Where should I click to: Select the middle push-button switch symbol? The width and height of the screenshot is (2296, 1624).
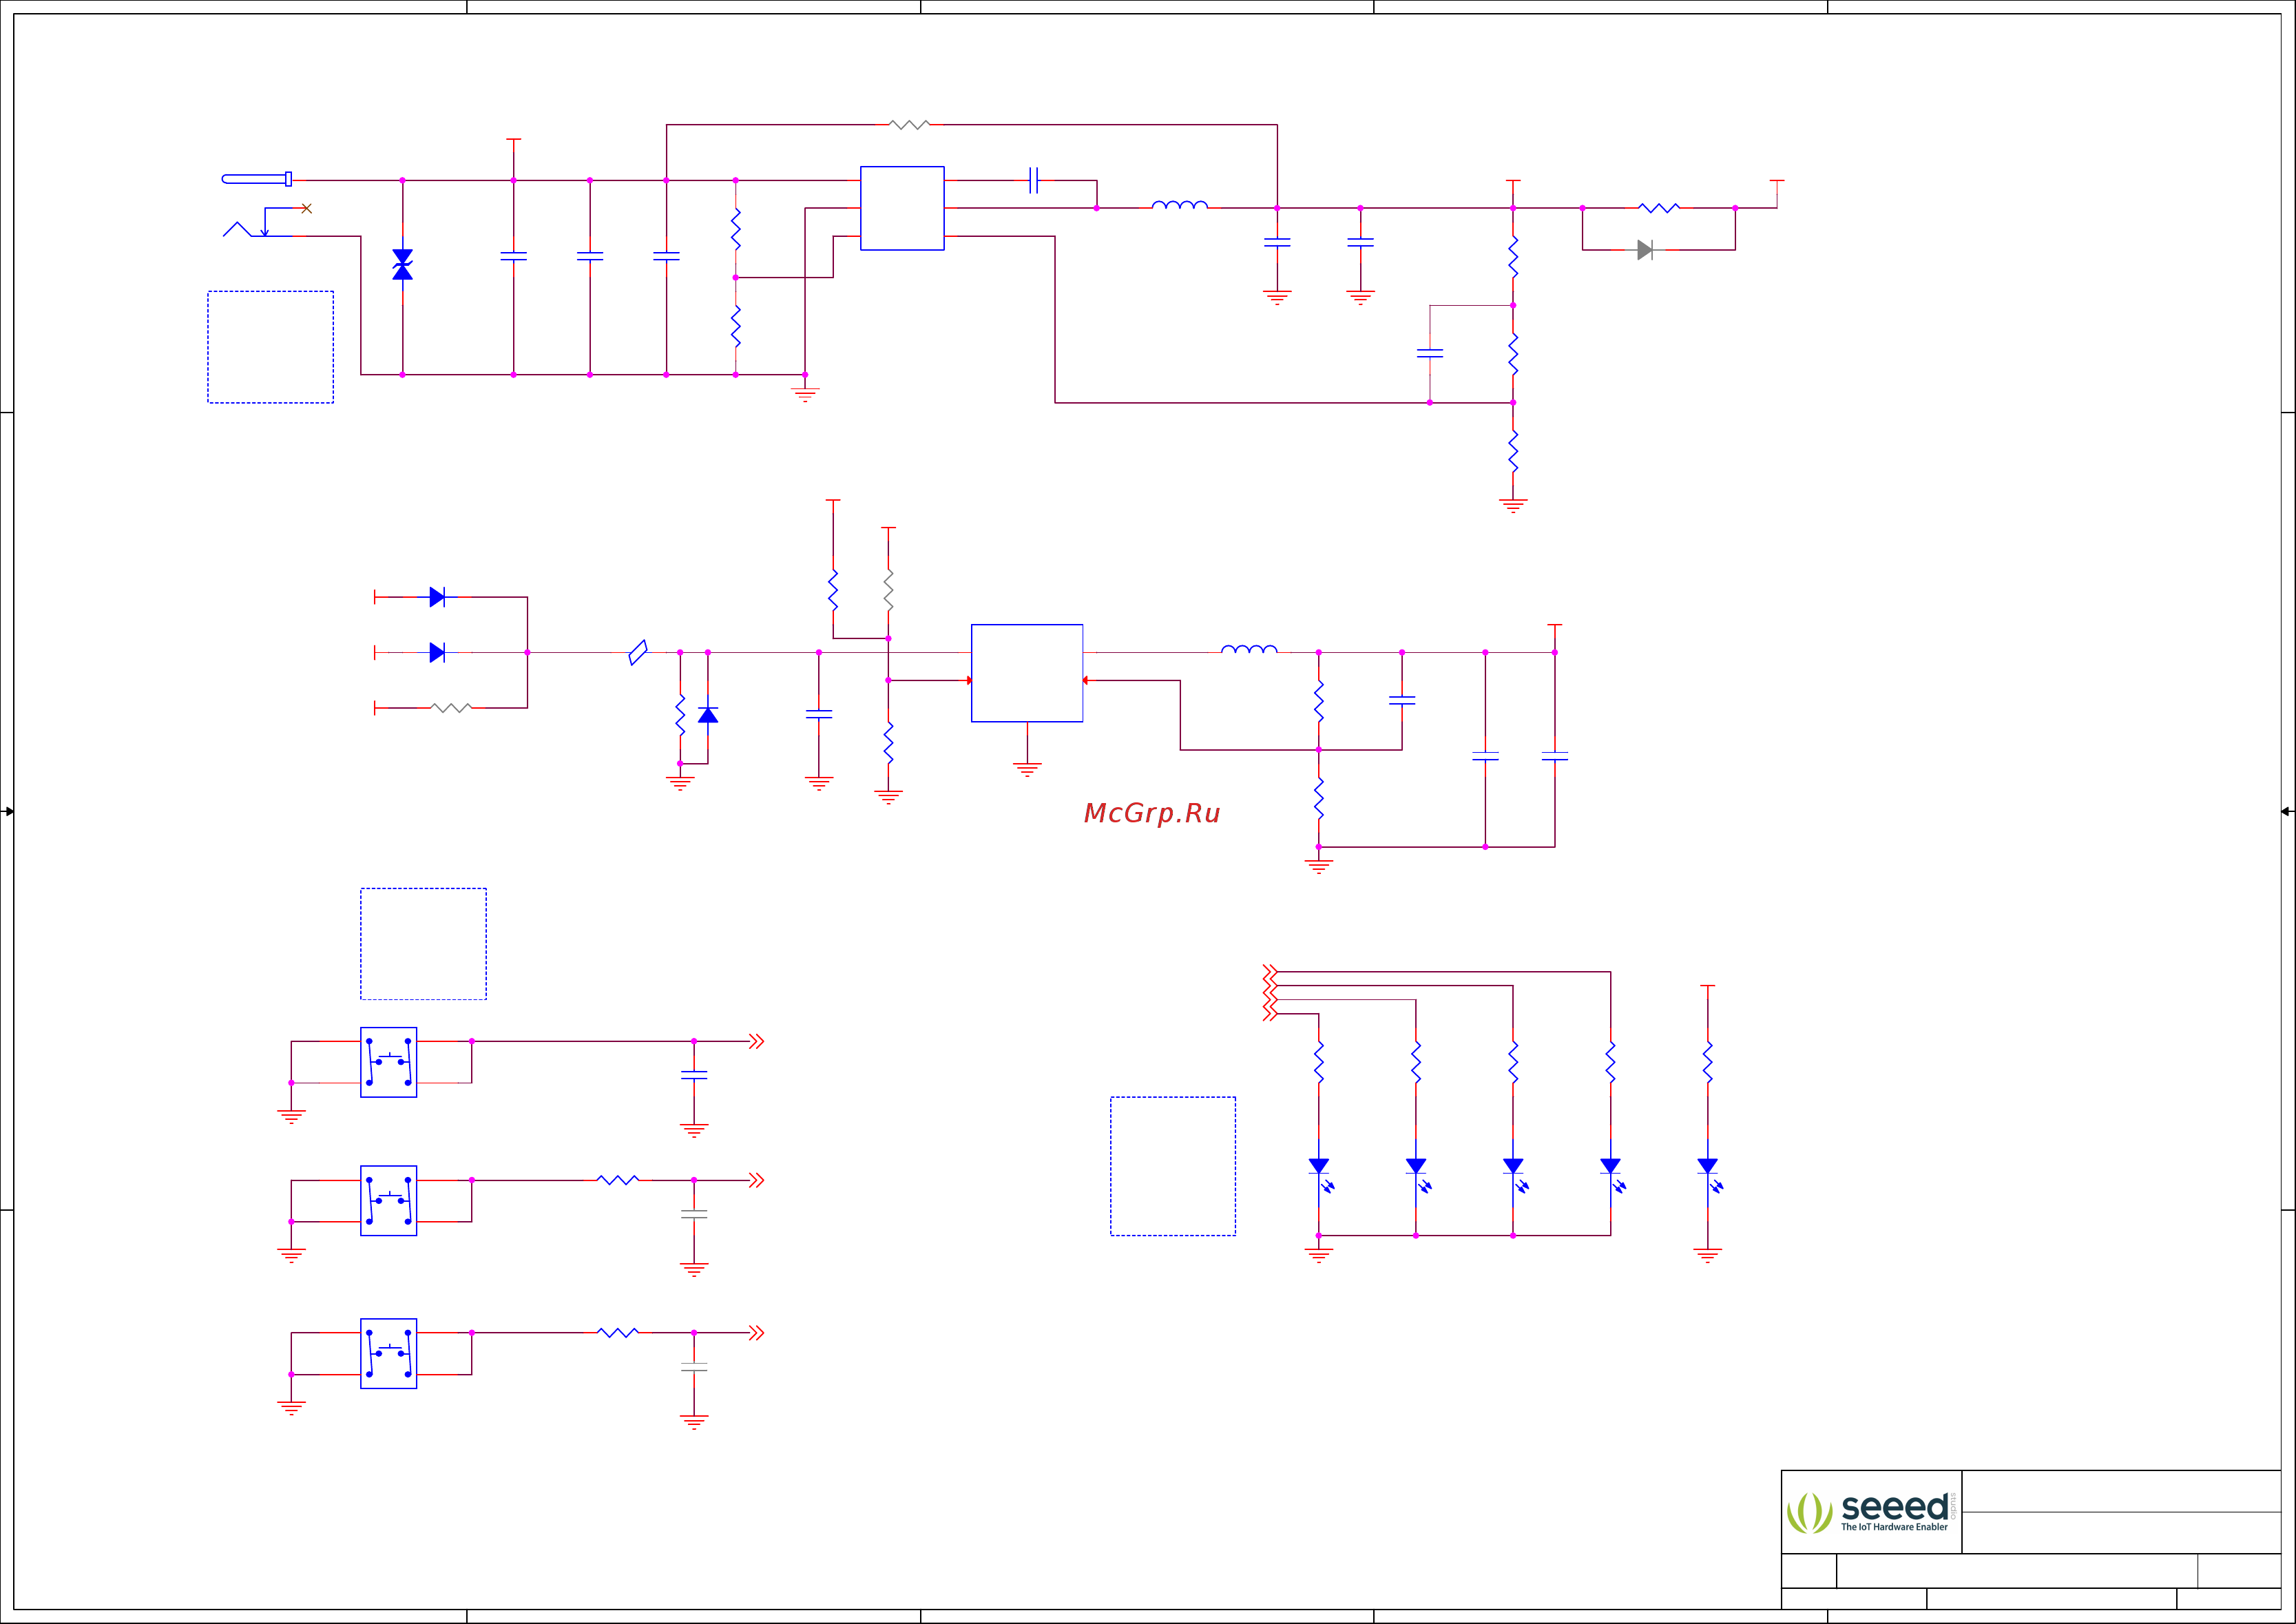pyautogui.click(x=388, y=1201)
